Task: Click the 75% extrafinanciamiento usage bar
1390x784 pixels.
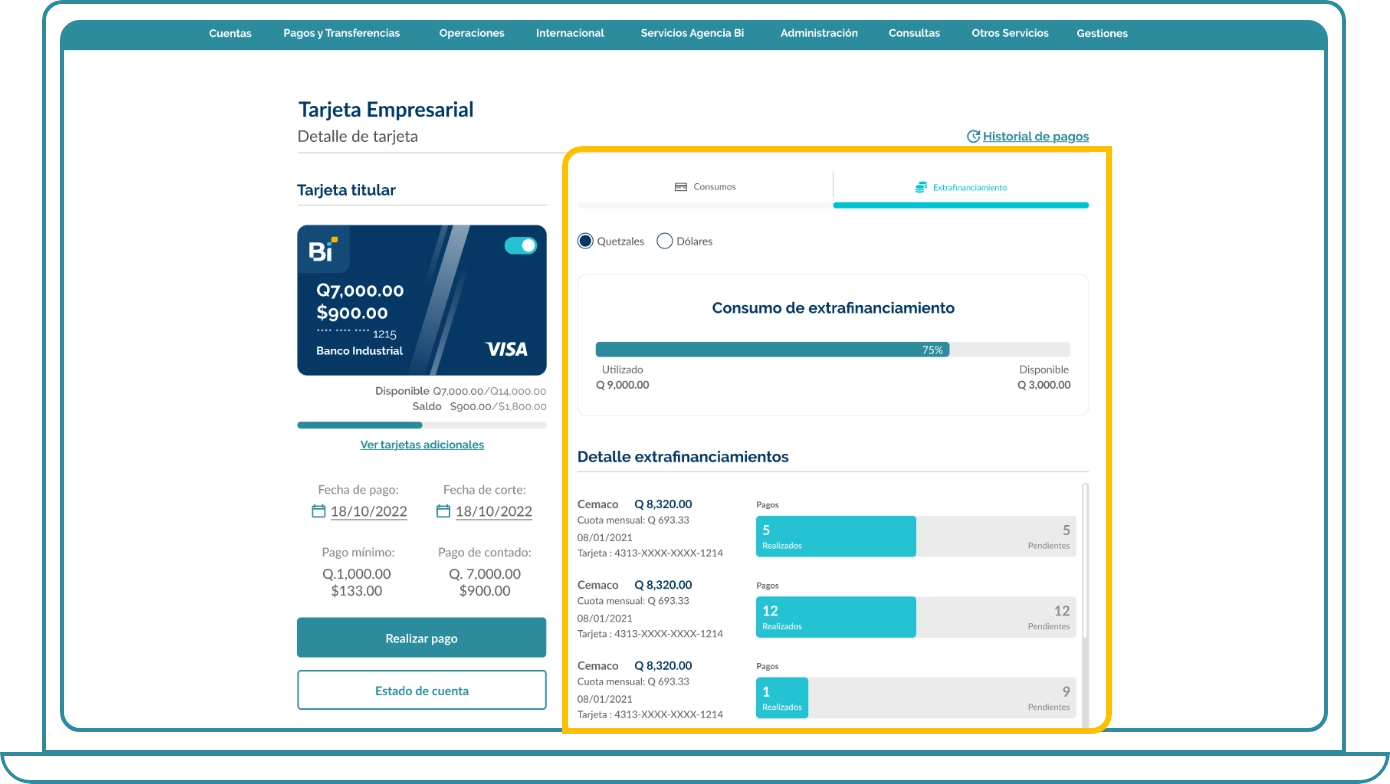Action: tap(833, 350)
